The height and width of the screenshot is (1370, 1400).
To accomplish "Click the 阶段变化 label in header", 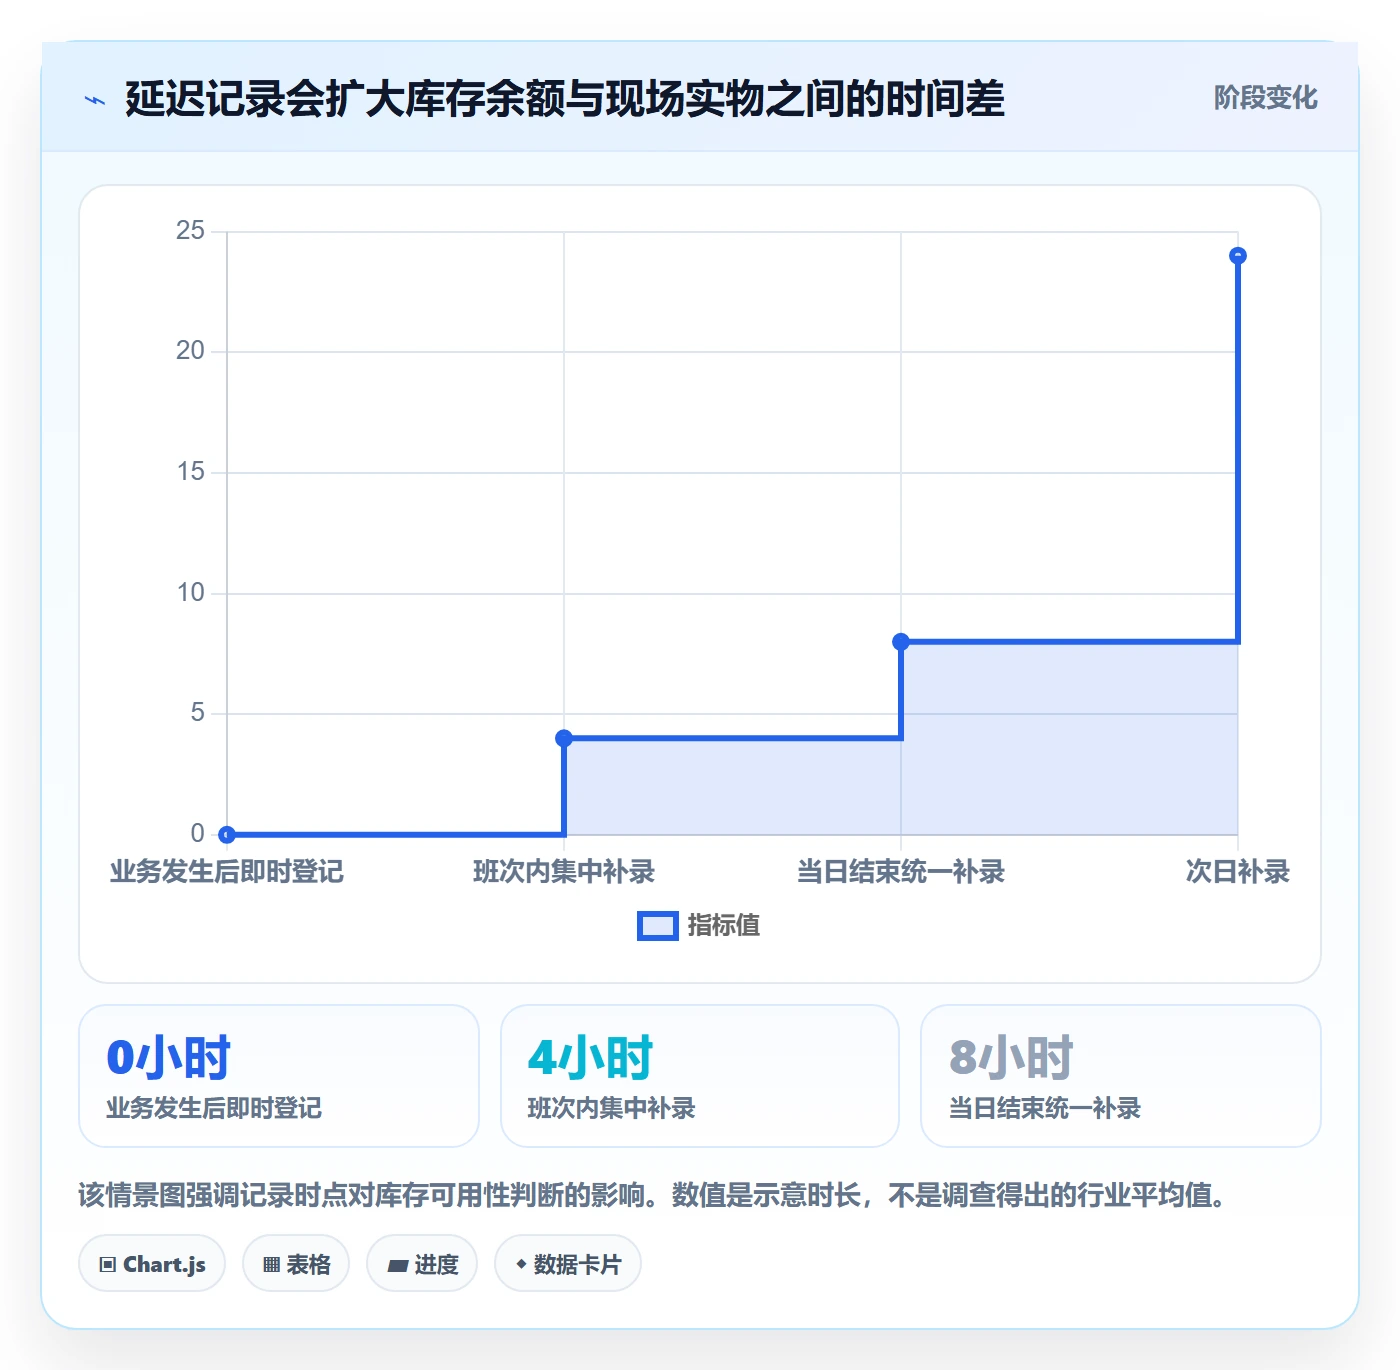I will click(1265, 98).
